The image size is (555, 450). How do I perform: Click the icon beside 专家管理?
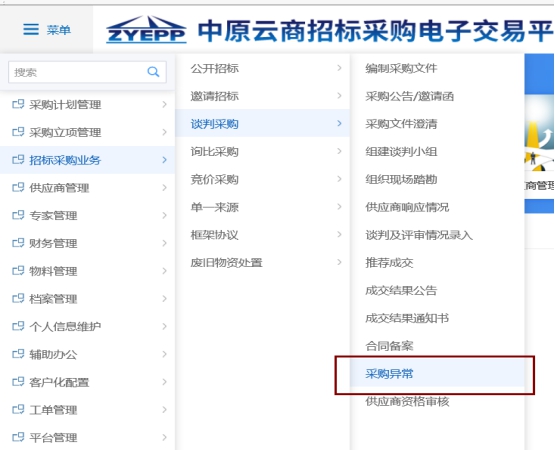tap(18, 215)
